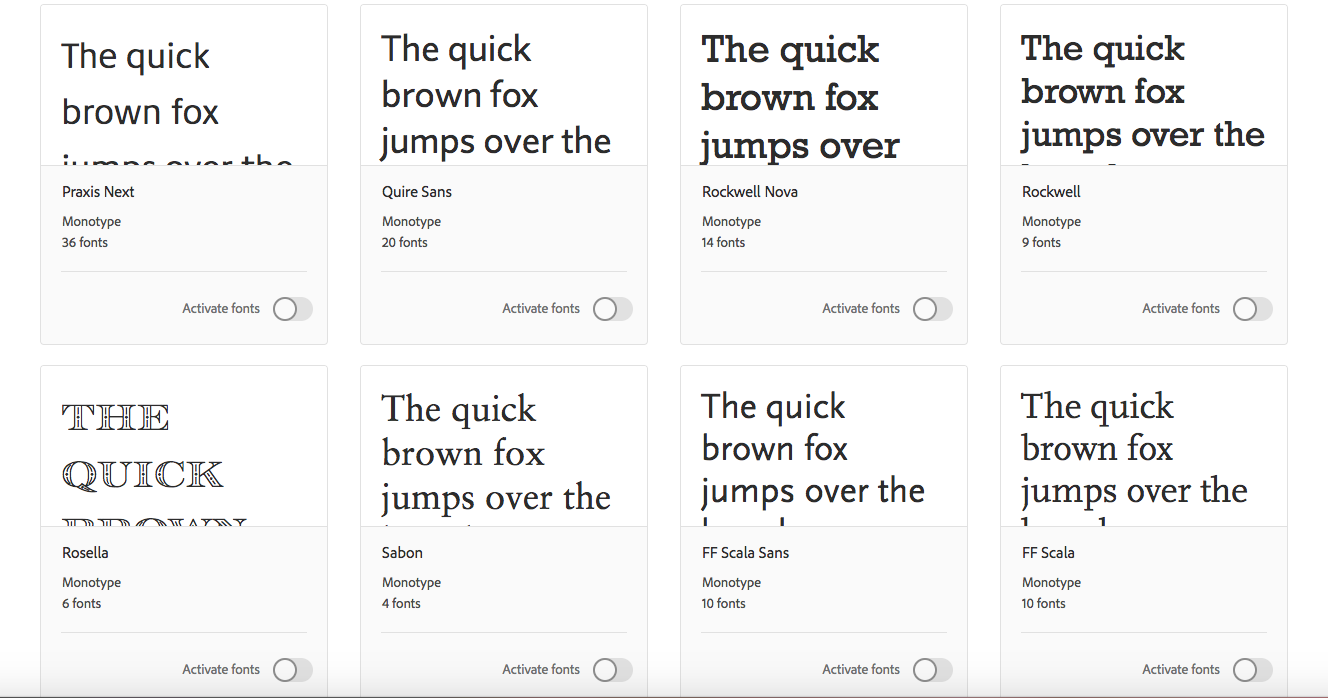Viewport: 1328px width, 698px height.
Task: Enable Activate fonts toggle for Praxis Next
Action: 292,309
